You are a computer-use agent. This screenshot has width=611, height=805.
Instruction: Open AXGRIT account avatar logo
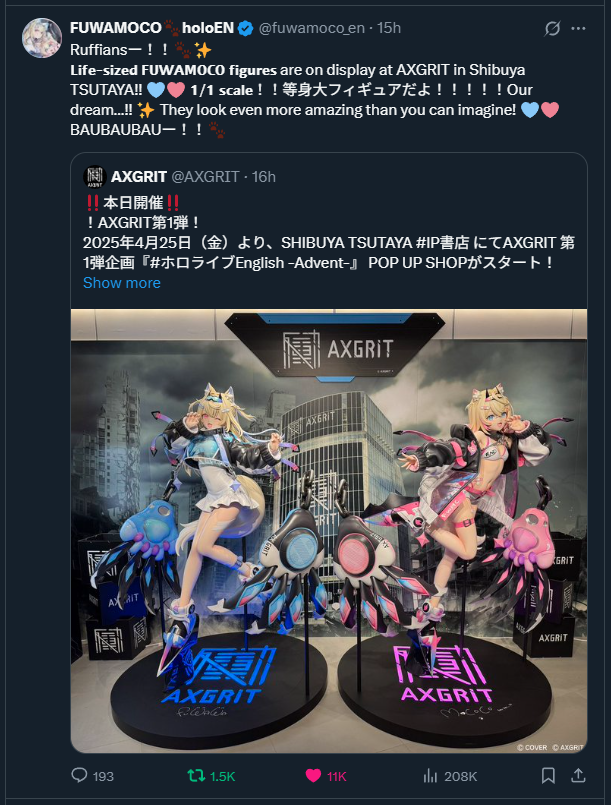pyautogui.click(x=94, y=177)
